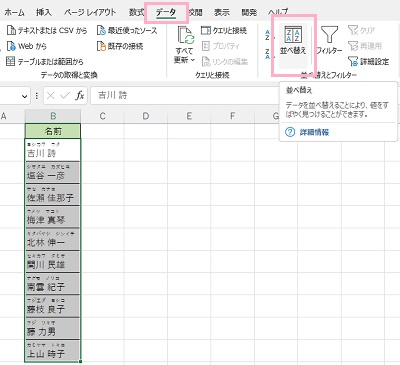The height and width of the screenshot is (365, 400).
Task: Select the cell containing 佐瀬 佳那子
Action: tap(53, 195)
